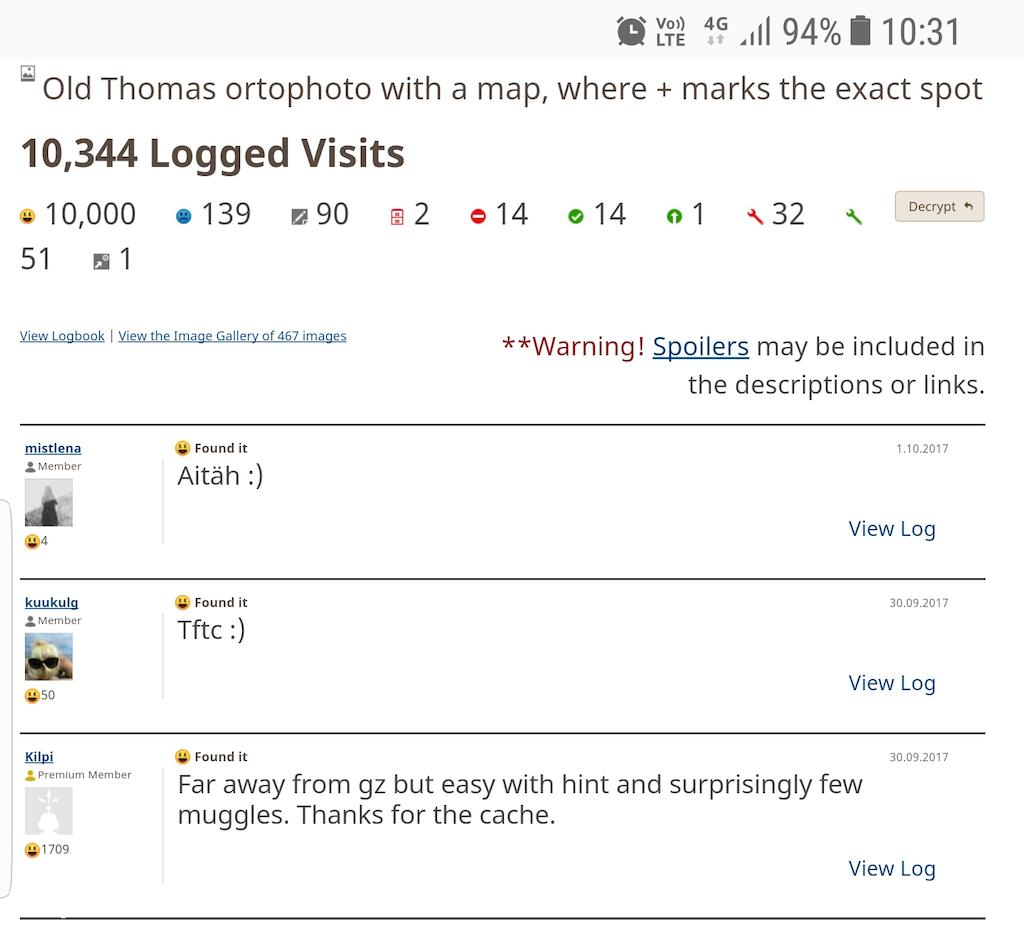Click the blue Didn't find it face icon

[184, 216]
